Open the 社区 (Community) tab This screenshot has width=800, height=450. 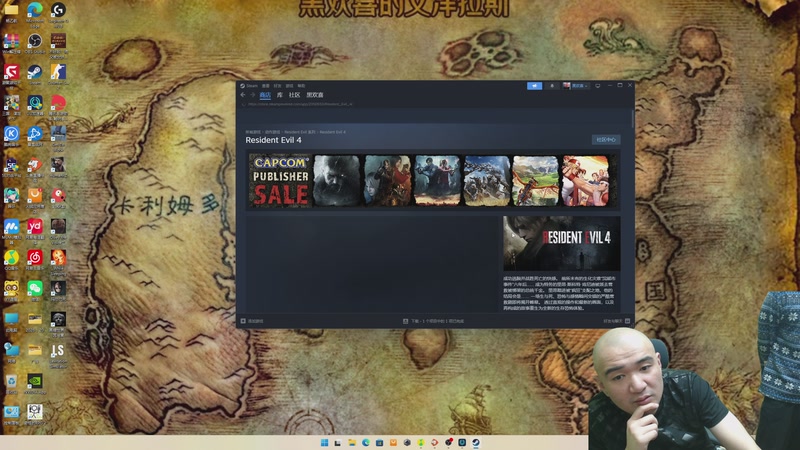click(x=294, y=95)
